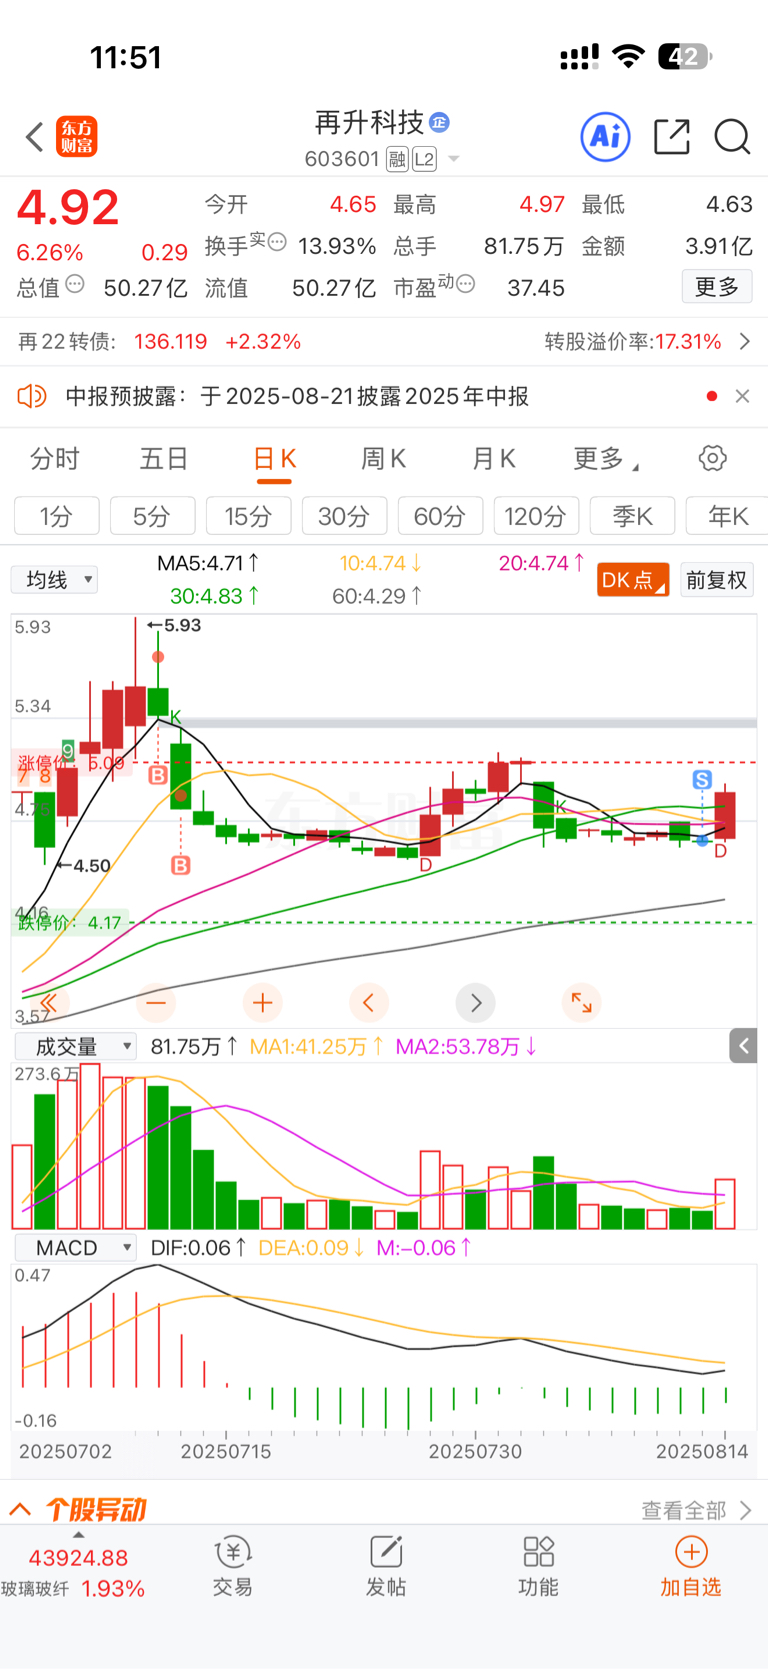Move chart left with arrow button
This screenshot has width=768, height=1669.
pos(369,1002)
